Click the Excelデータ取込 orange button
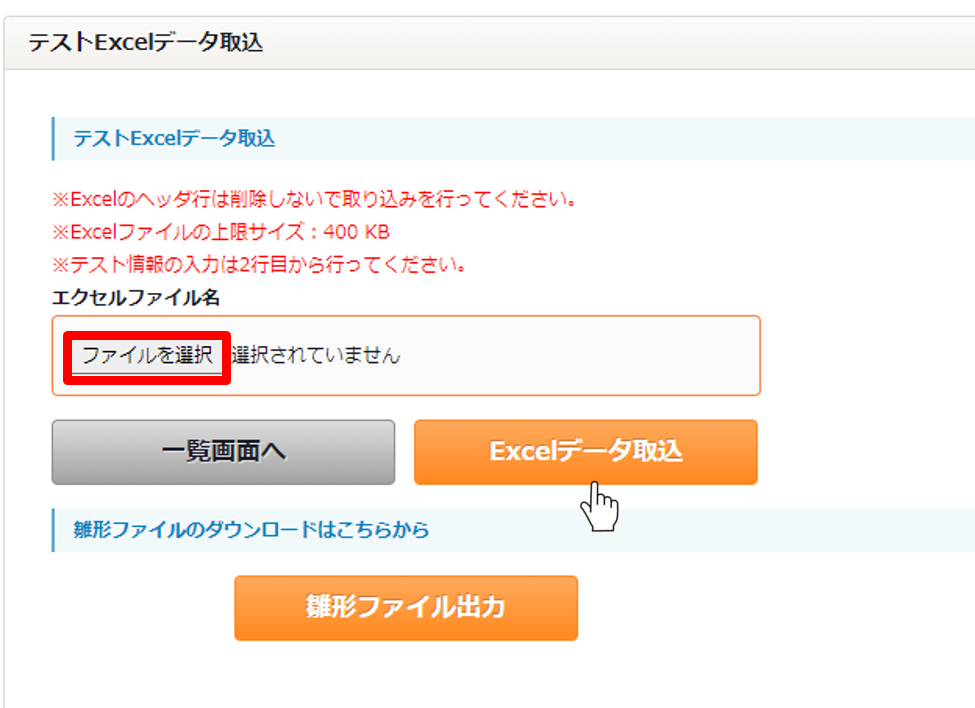This screenshot has width=975, height=708. click(586, 452)
